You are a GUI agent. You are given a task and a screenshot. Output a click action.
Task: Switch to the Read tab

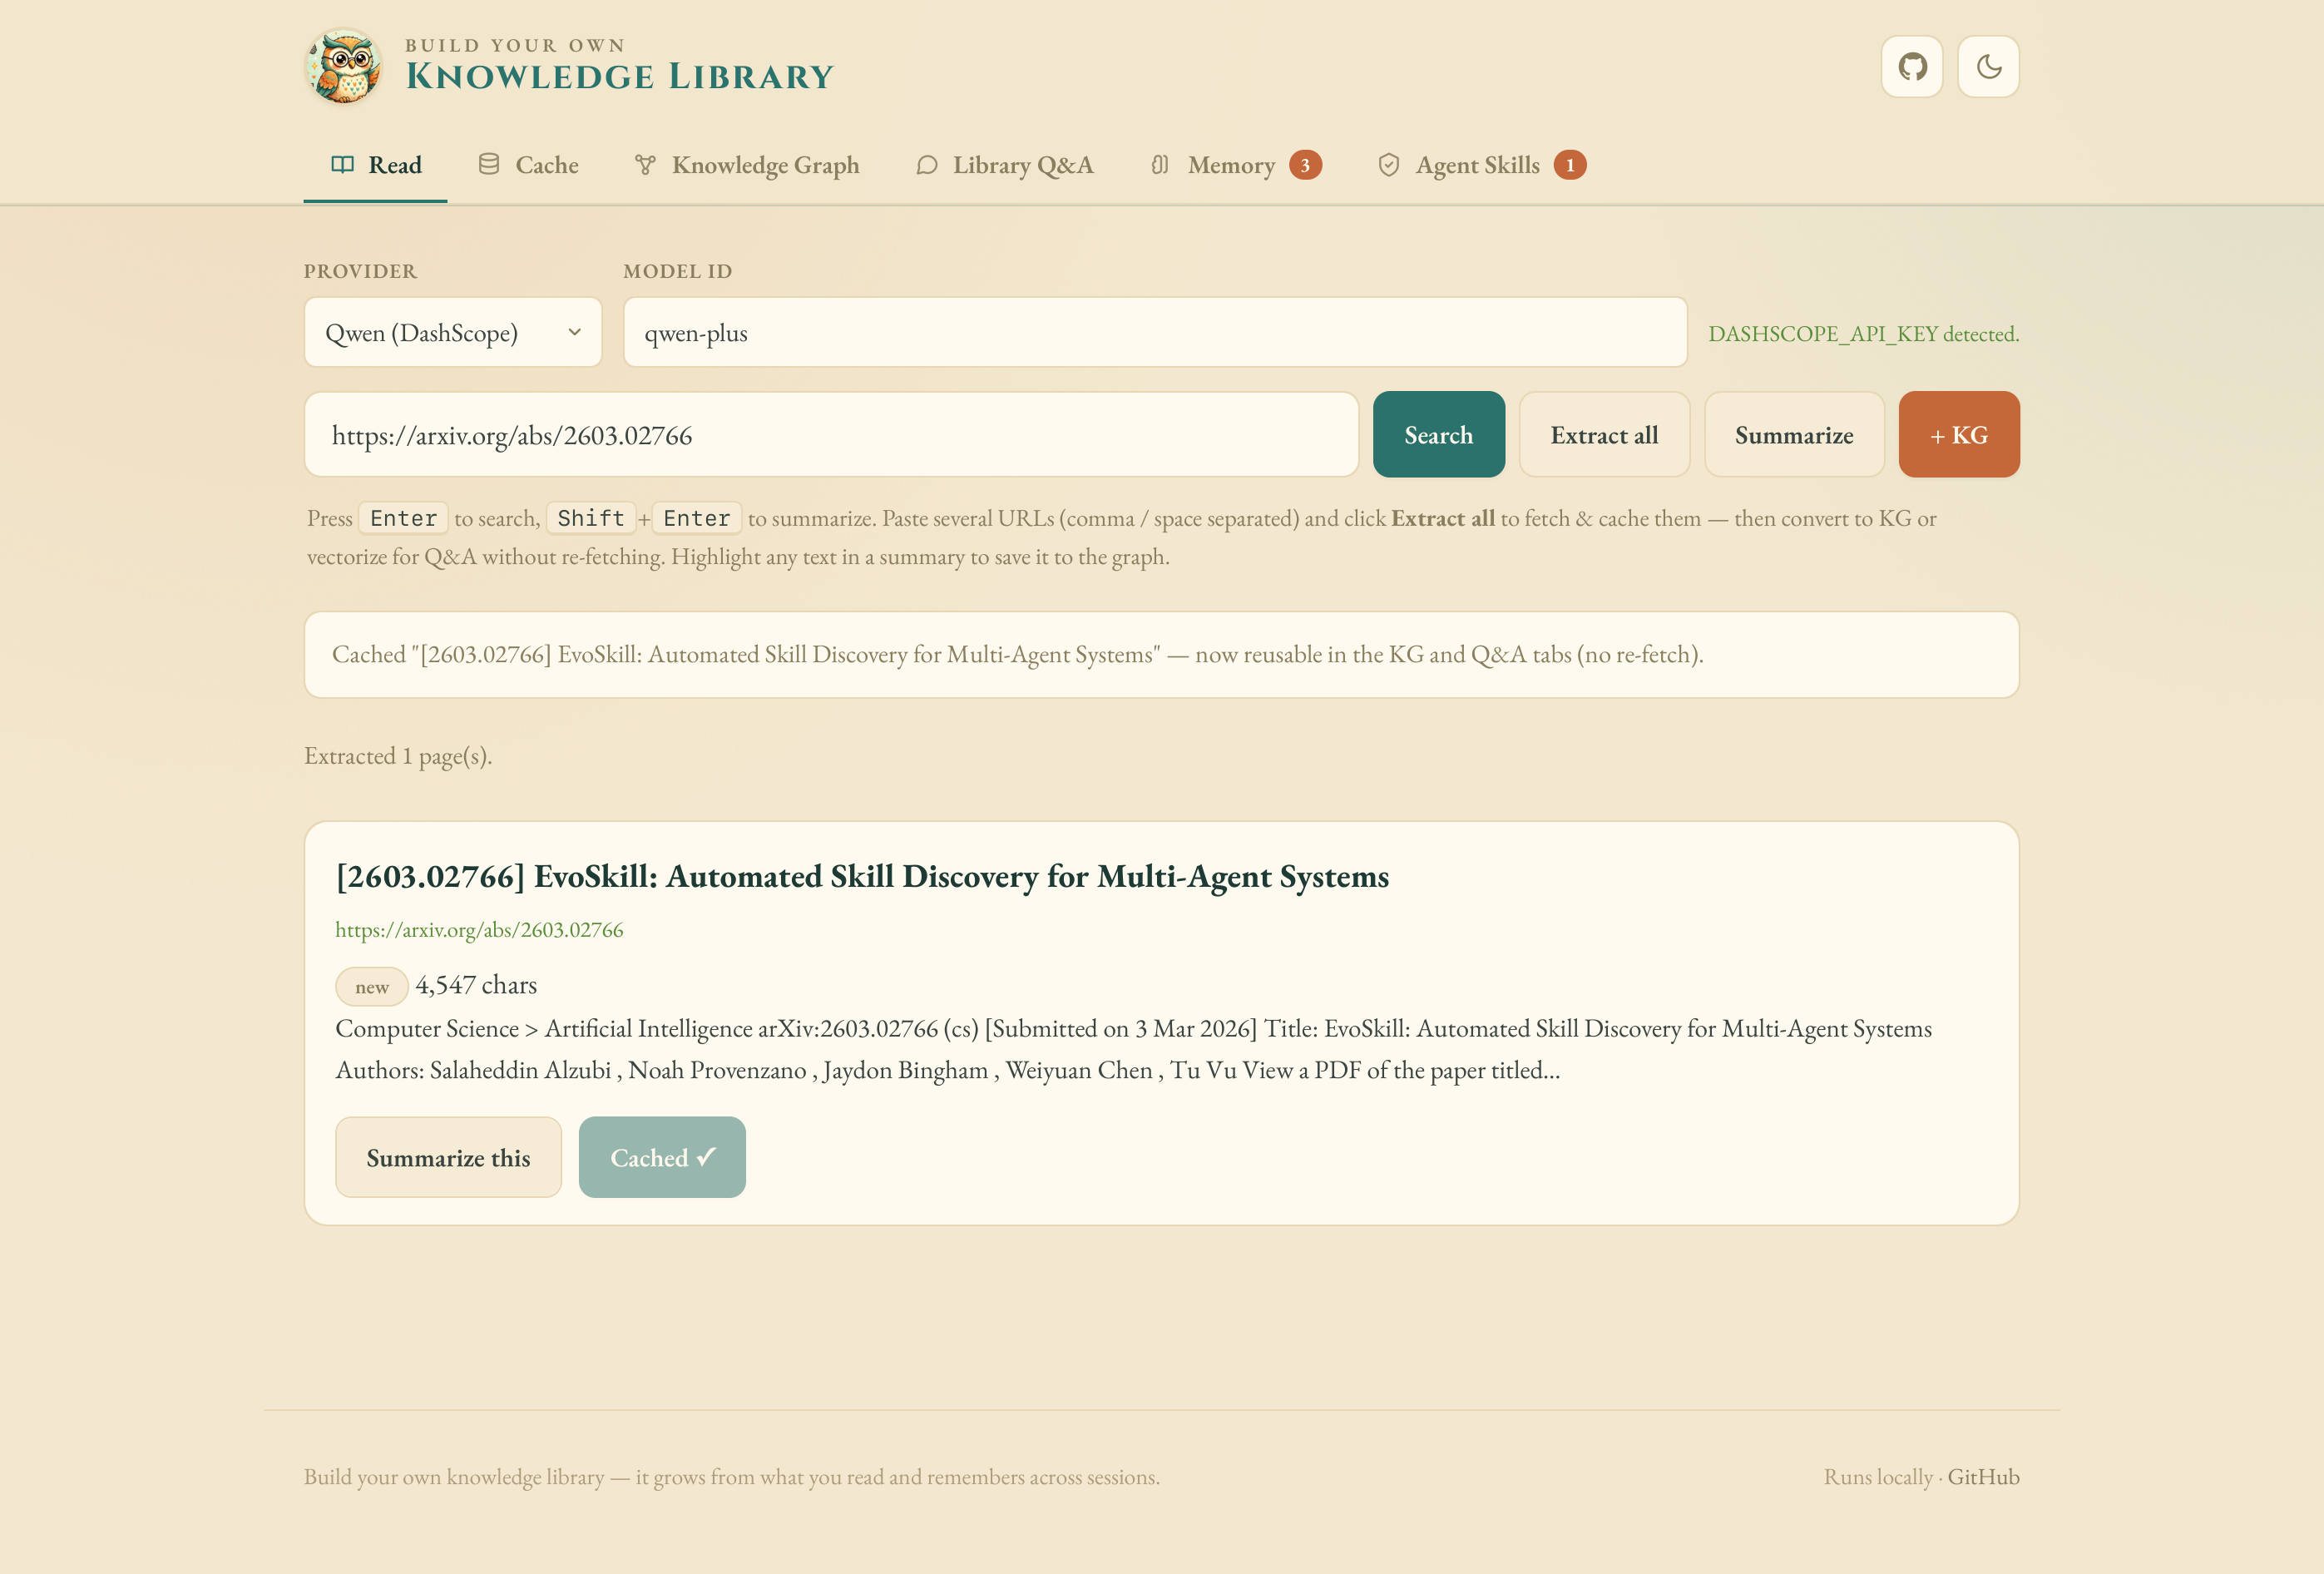click(x=375, y=165)
